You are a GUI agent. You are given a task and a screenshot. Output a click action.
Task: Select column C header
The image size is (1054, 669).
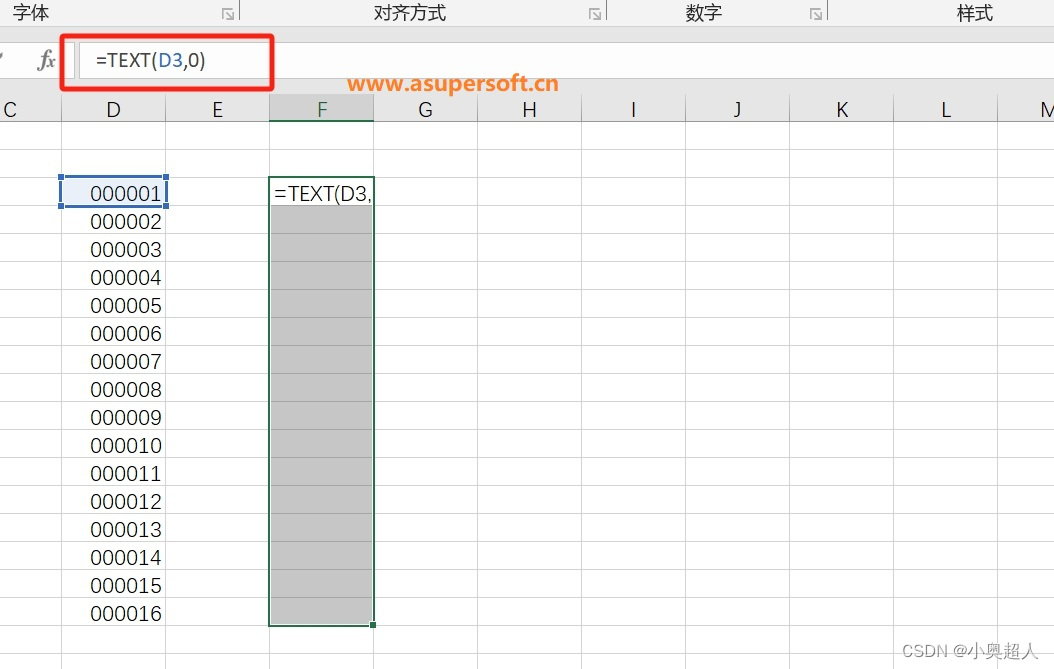click(x=30, y=109)
